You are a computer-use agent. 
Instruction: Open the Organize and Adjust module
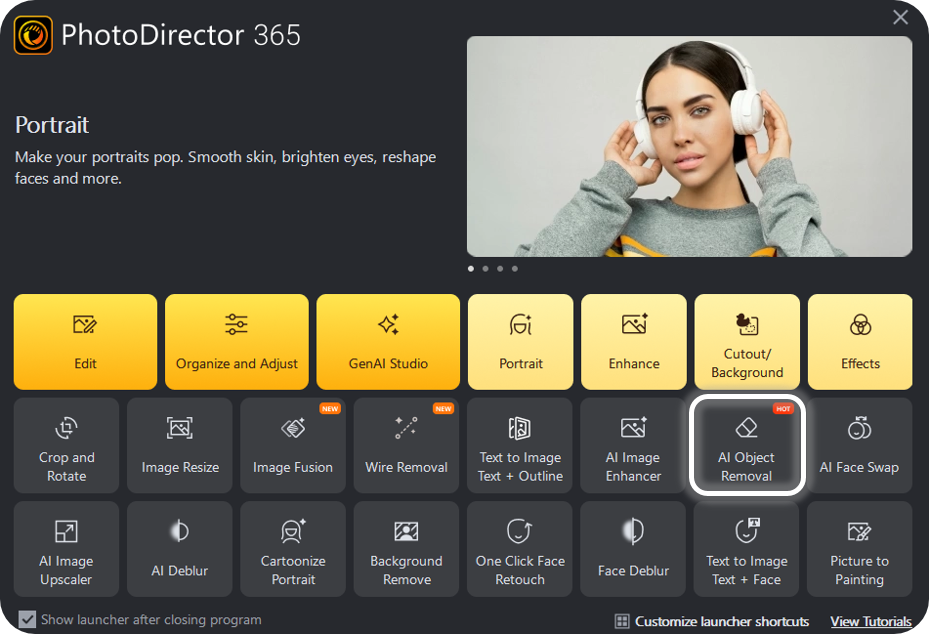(237, 342)
